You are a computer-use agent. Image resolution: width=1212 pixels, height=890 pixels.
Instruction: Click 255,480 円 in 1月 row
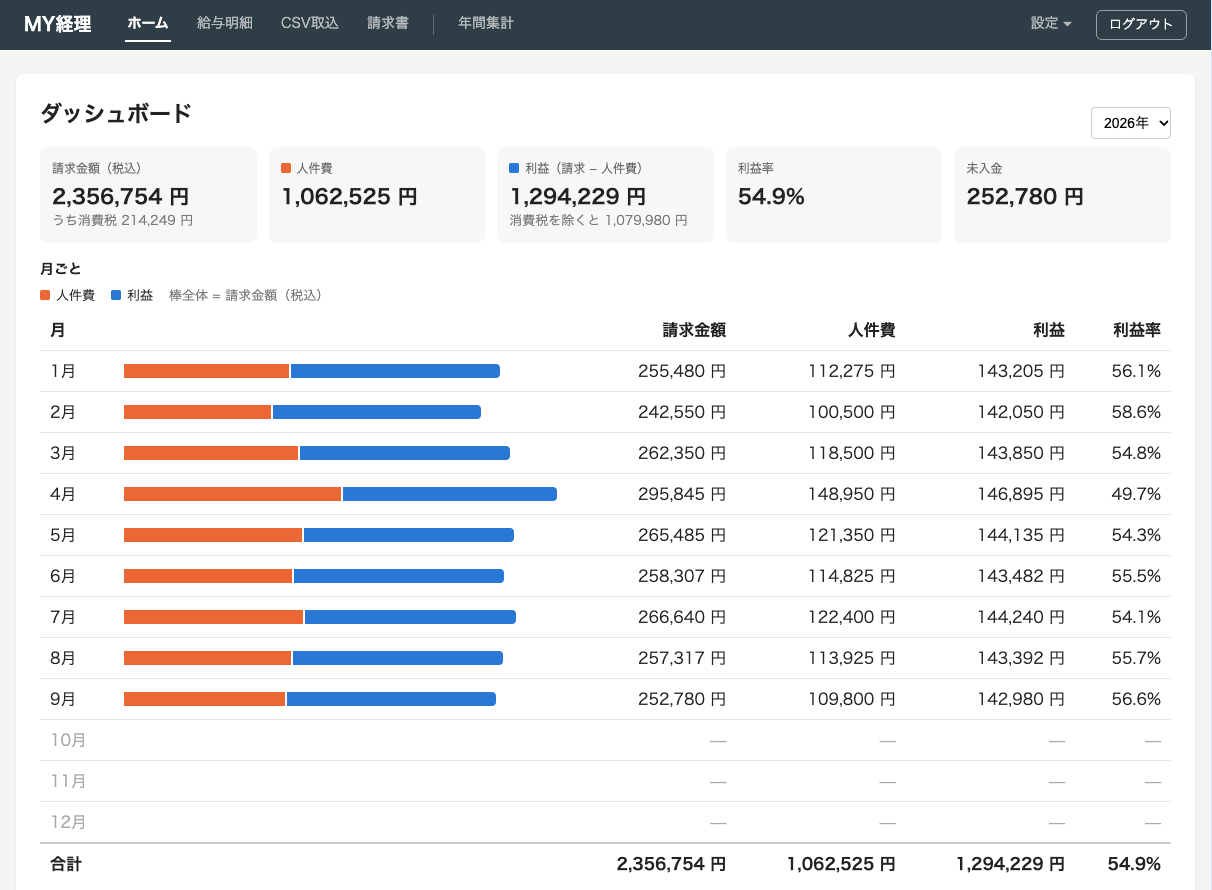click(682, 371)
